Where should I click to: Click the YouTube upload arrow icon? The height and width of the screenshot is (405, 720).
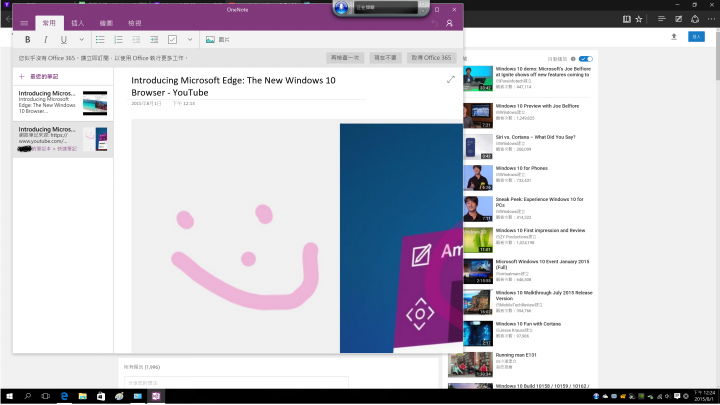(674, 37)
